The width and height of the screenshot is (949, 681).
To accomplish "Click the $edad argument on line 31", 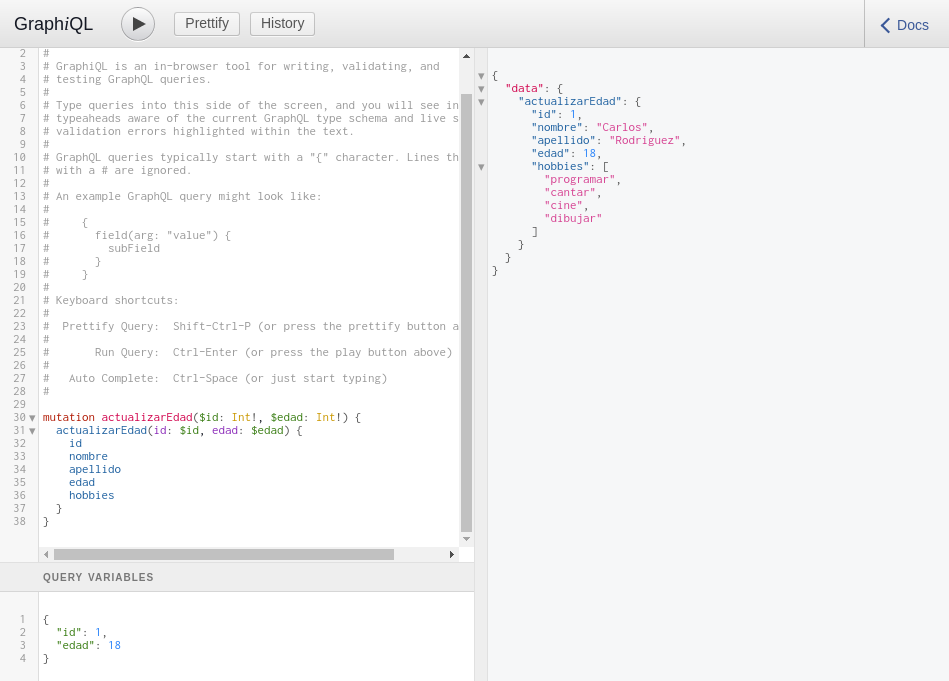I will click(268, 430).
